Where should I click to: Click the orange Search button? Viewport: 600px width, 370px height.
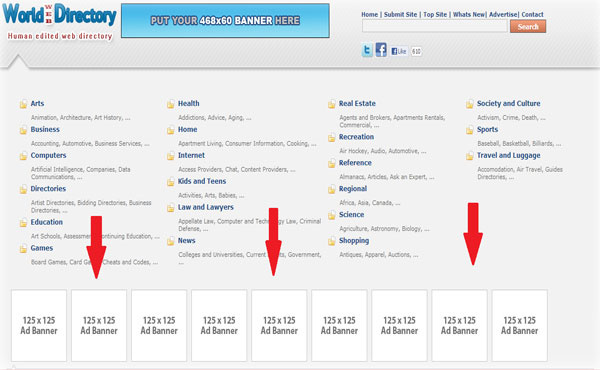(528, 26)
